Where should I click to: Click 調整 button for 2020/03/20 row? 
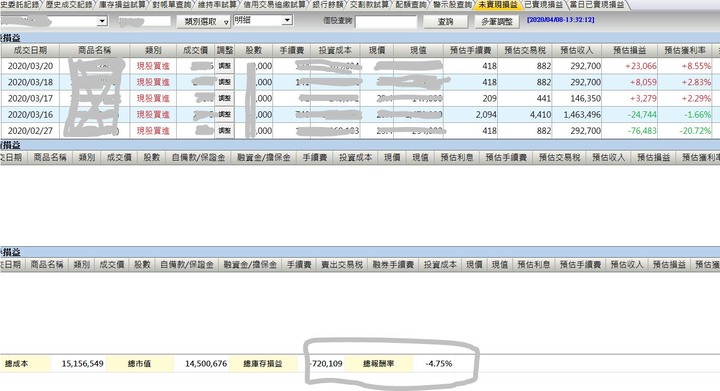coord(225,66)
